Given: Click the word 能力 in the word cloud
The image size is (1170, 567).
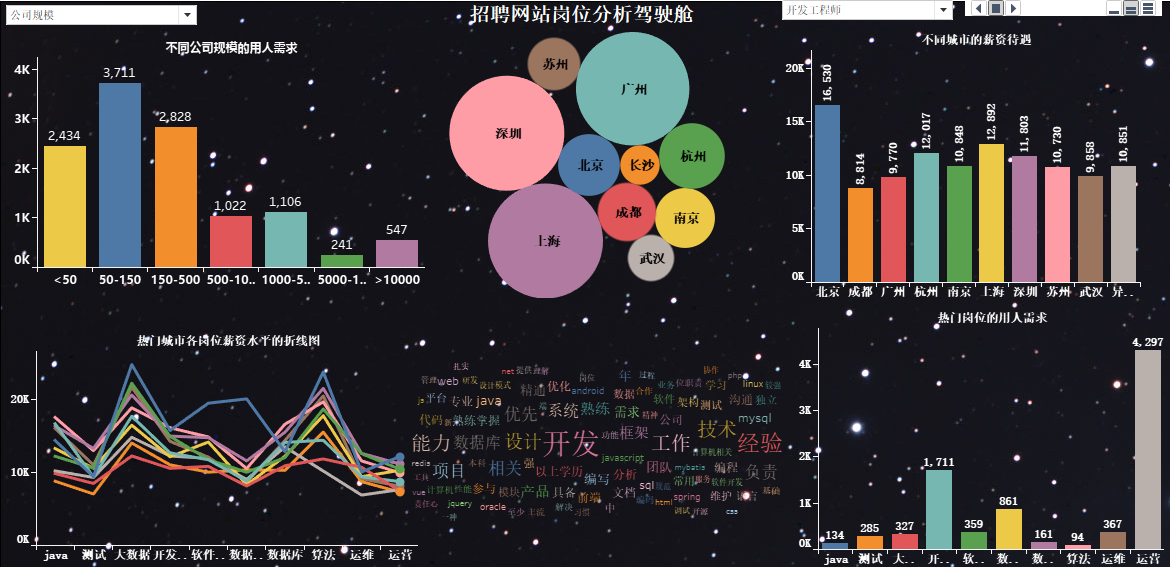Looking at the screenshot, I should (431, 442).
